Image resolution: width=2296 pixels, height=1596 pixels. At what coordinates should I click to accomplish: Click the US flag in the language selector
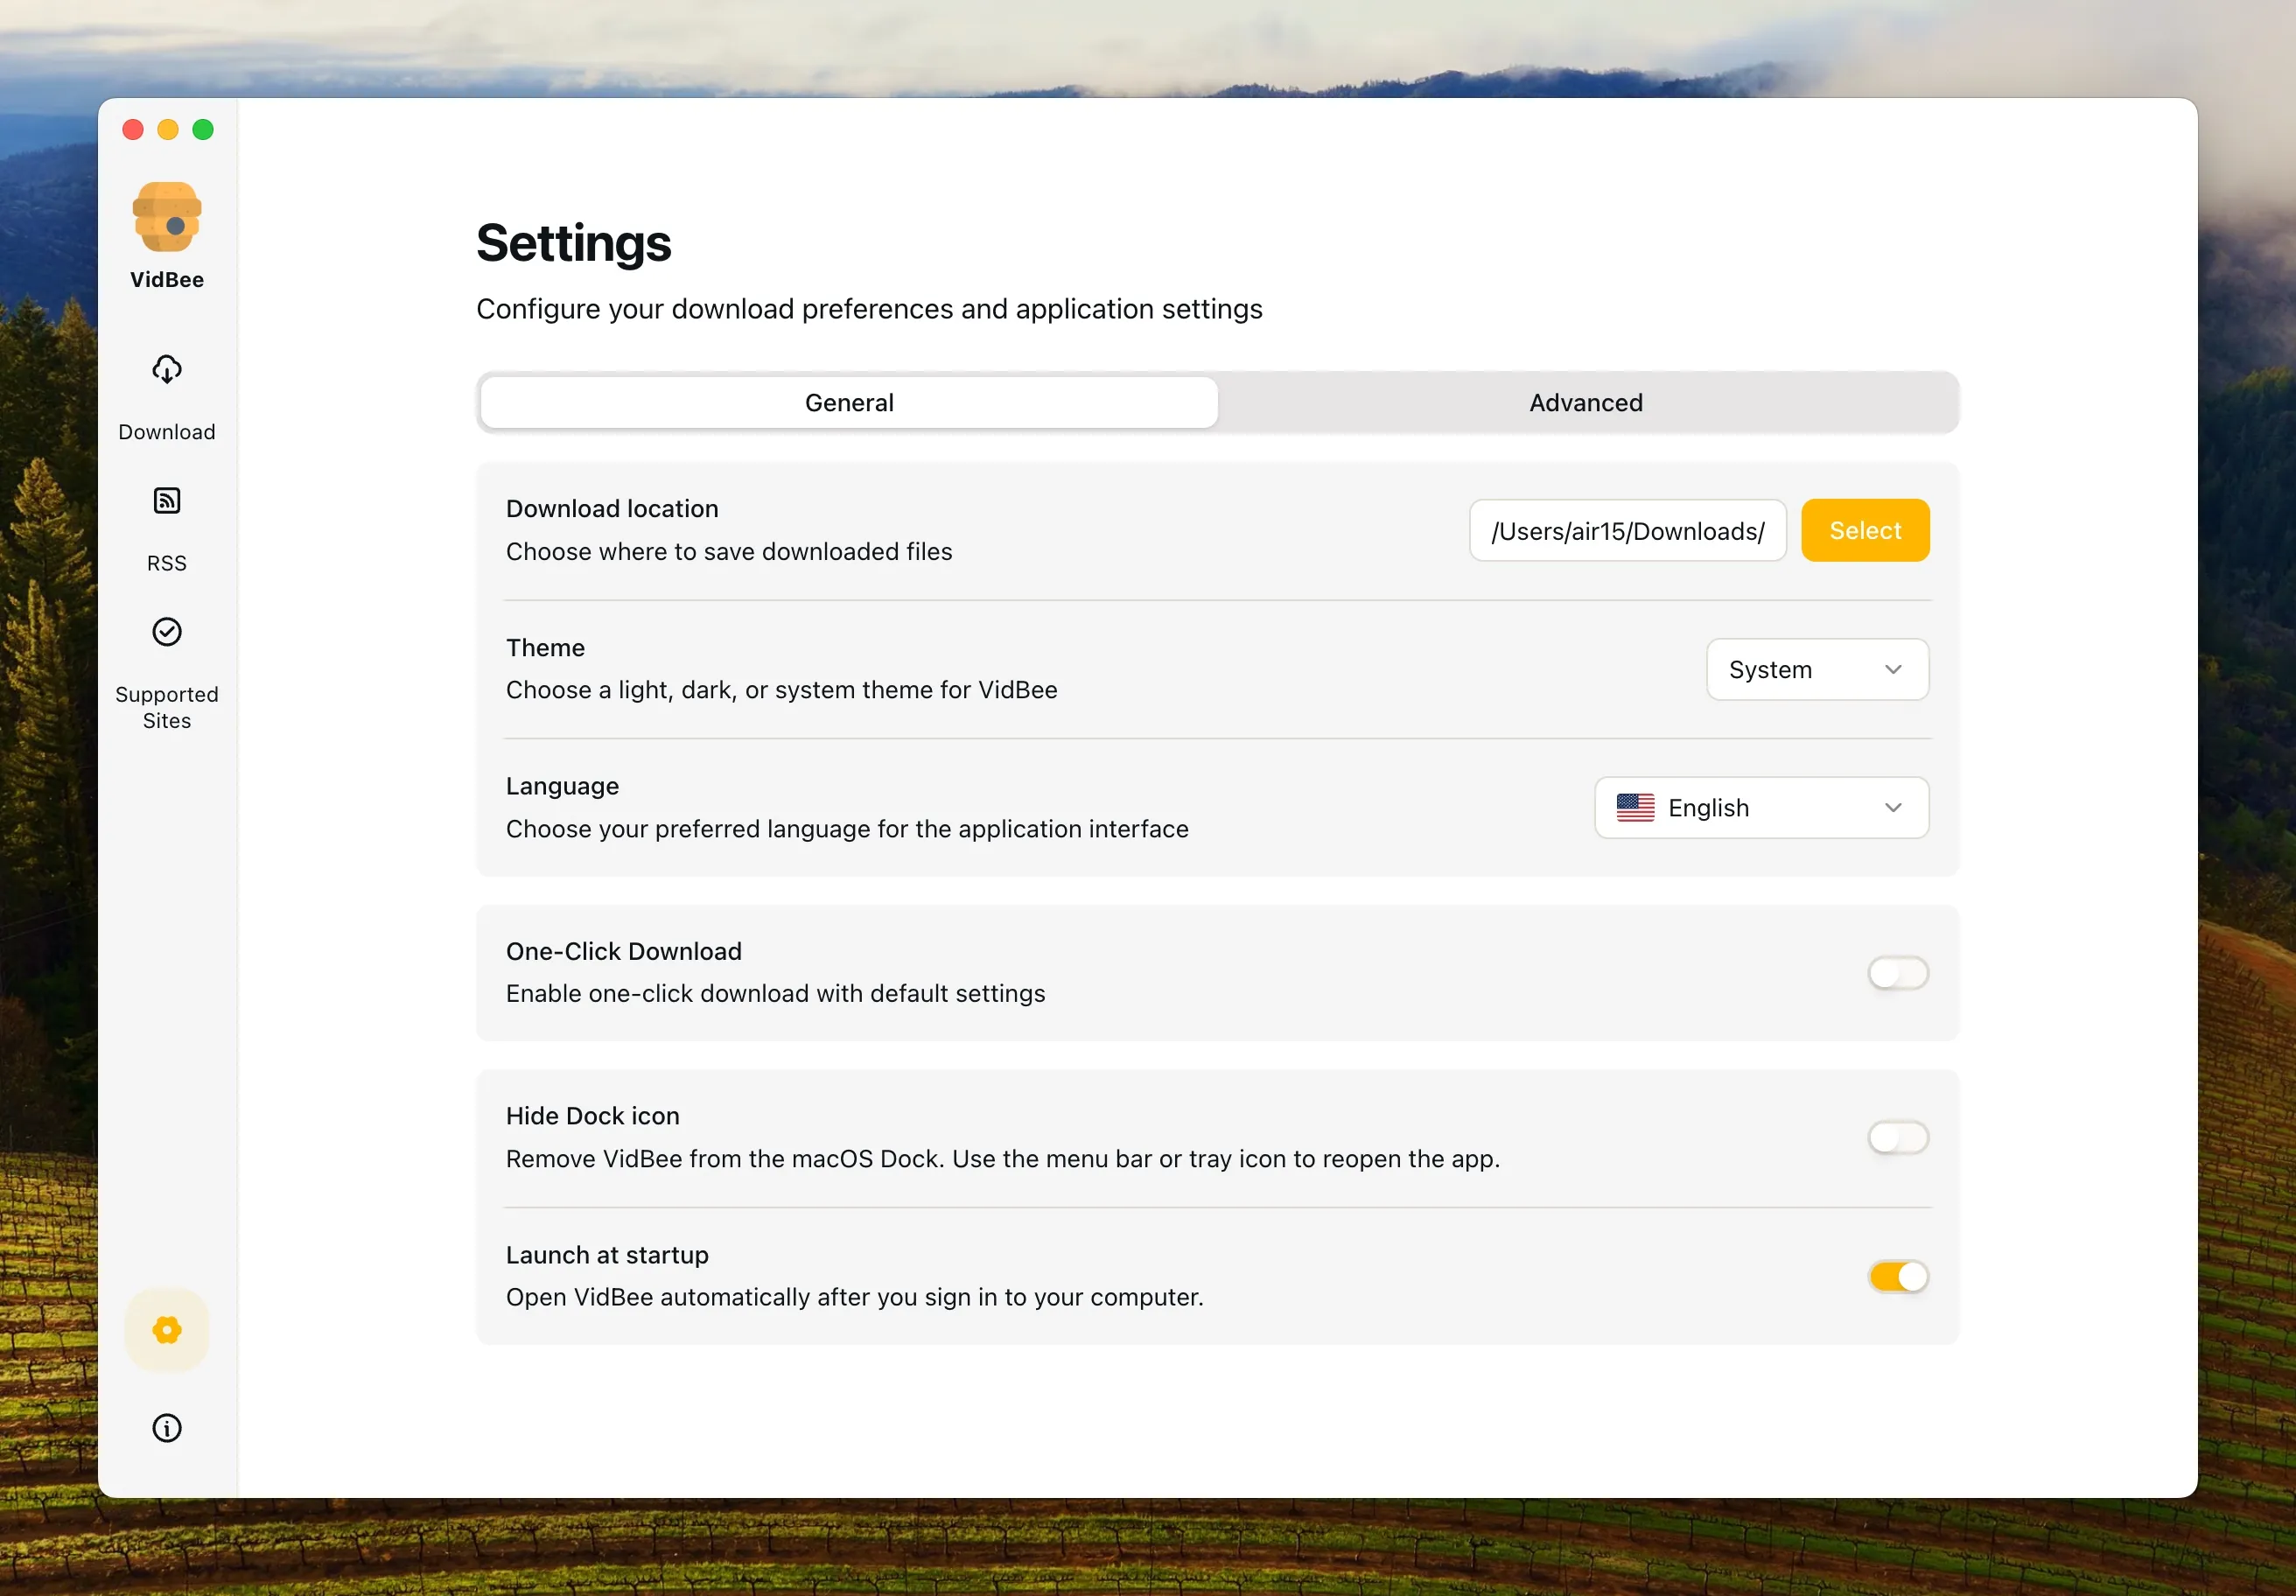tap(1636, 807)
